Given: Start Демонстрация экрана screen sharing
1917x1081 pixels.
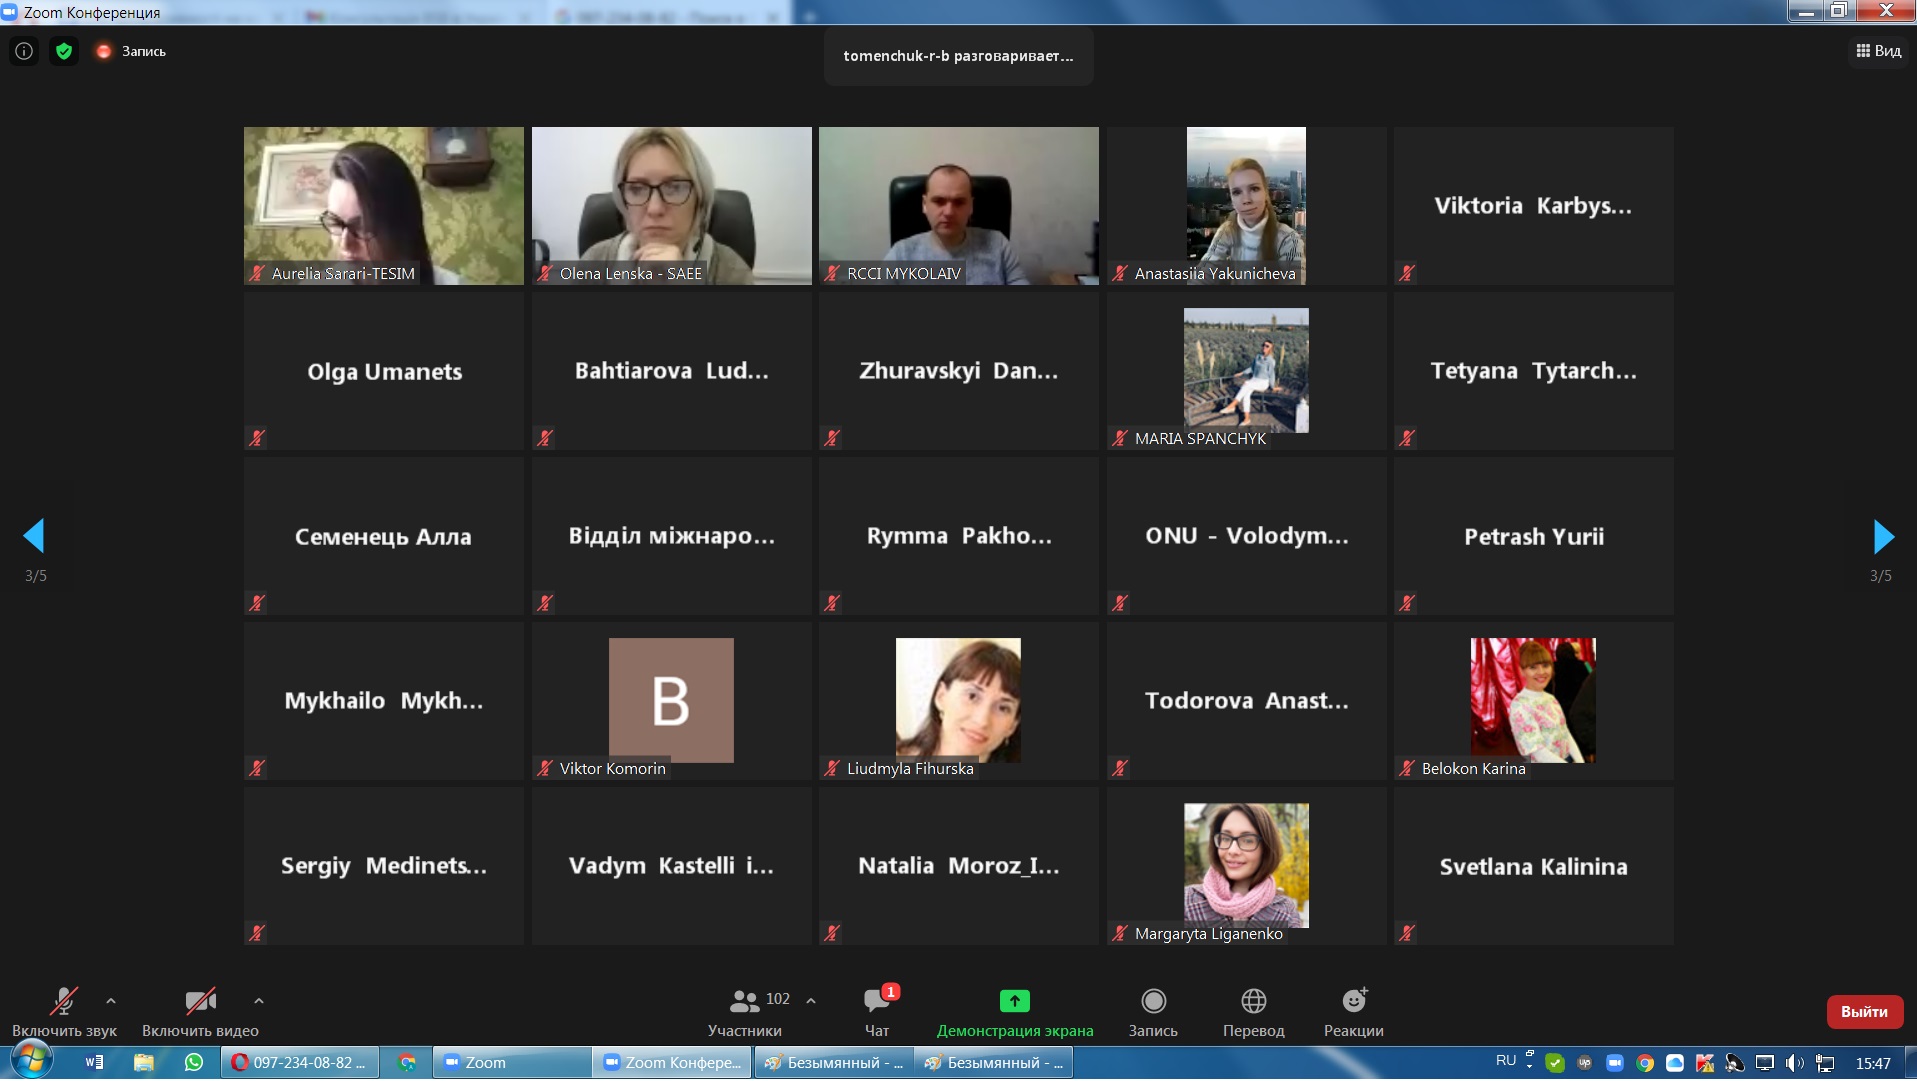Looking at the screenshot, I should 1015,1012.
